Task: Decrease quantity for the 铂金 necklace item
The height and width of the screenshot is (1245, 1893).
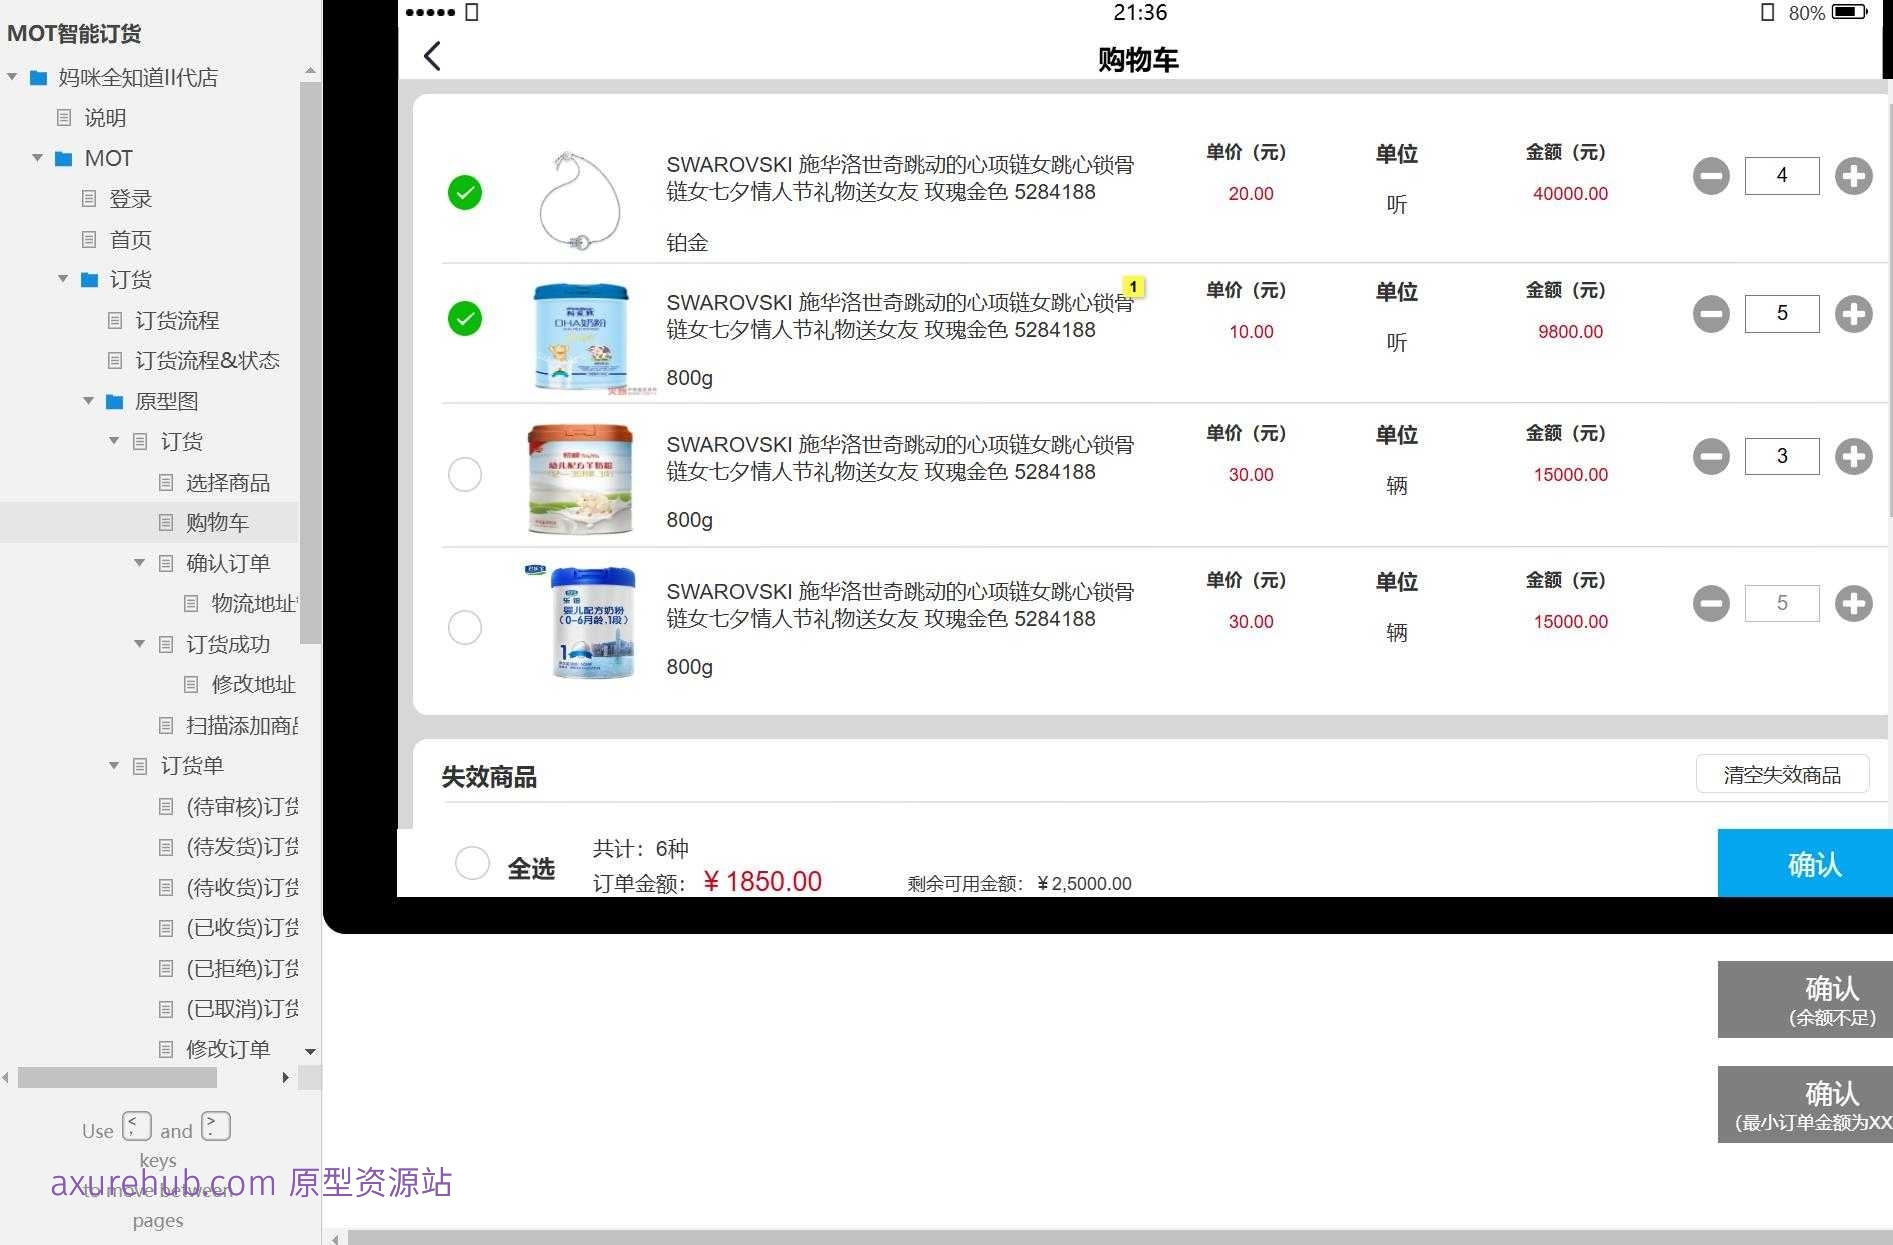Action: [x=1711, y=176]
